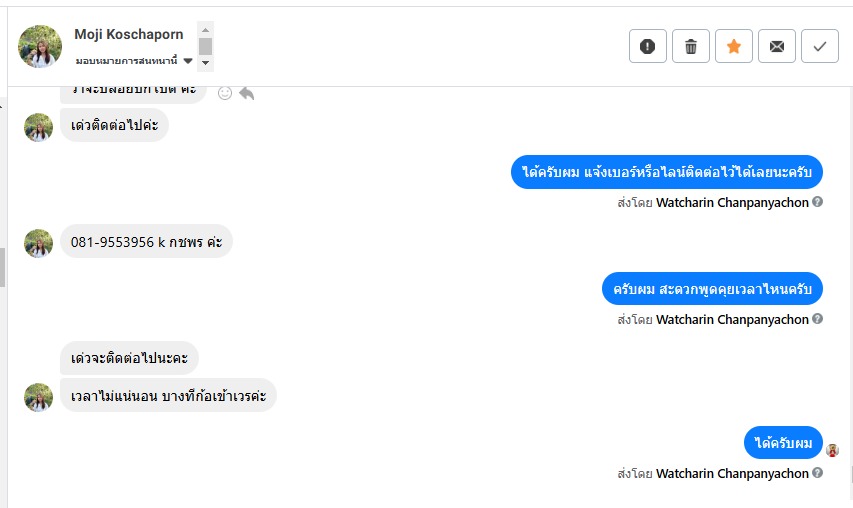Click help icon beside first Watcharin Chanpanyachon label
The width and height of the screenshot is (853, 508).
818,202
